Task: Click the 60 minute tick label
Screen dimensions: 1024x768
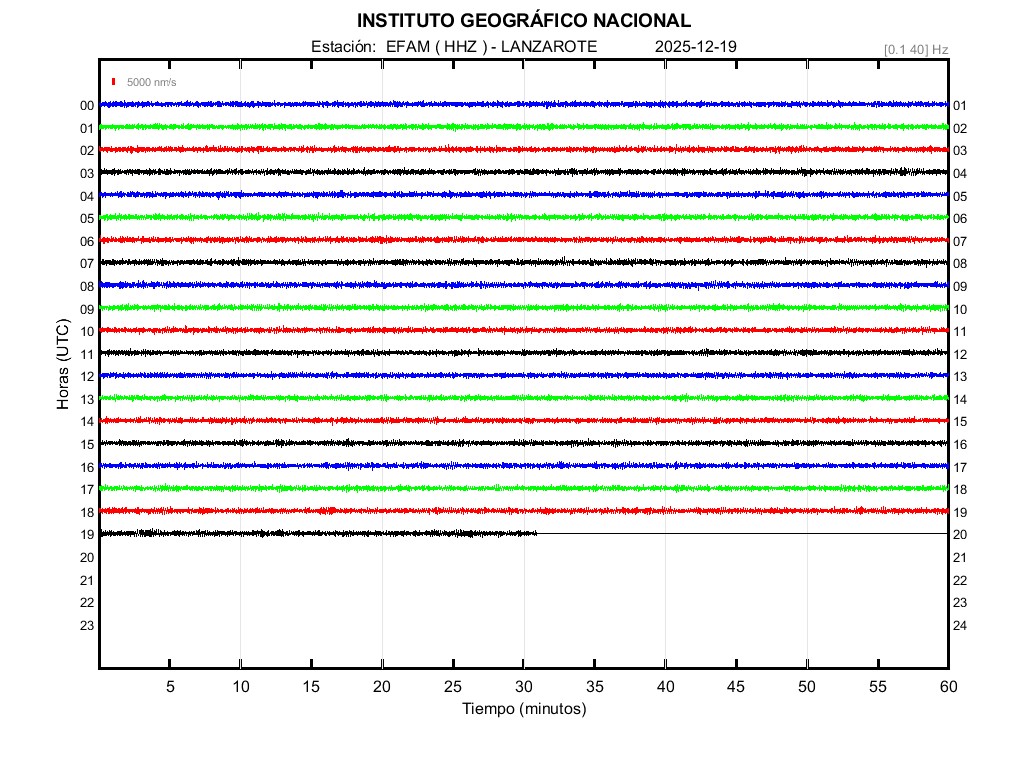Action: 947,686
